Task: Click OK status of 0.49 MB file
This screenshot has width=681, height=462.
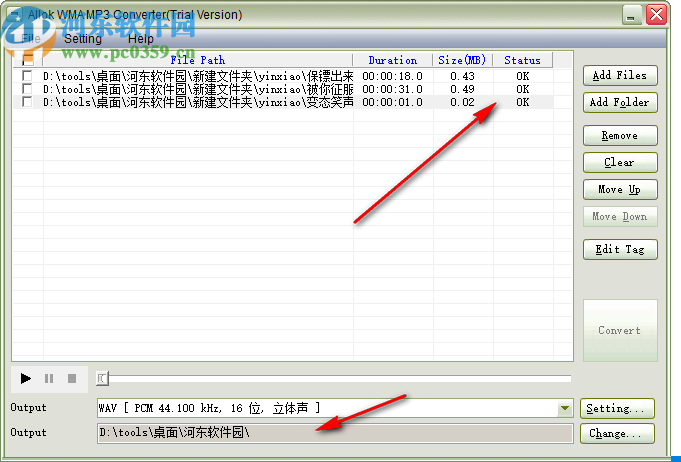Action: coord(522,89)
